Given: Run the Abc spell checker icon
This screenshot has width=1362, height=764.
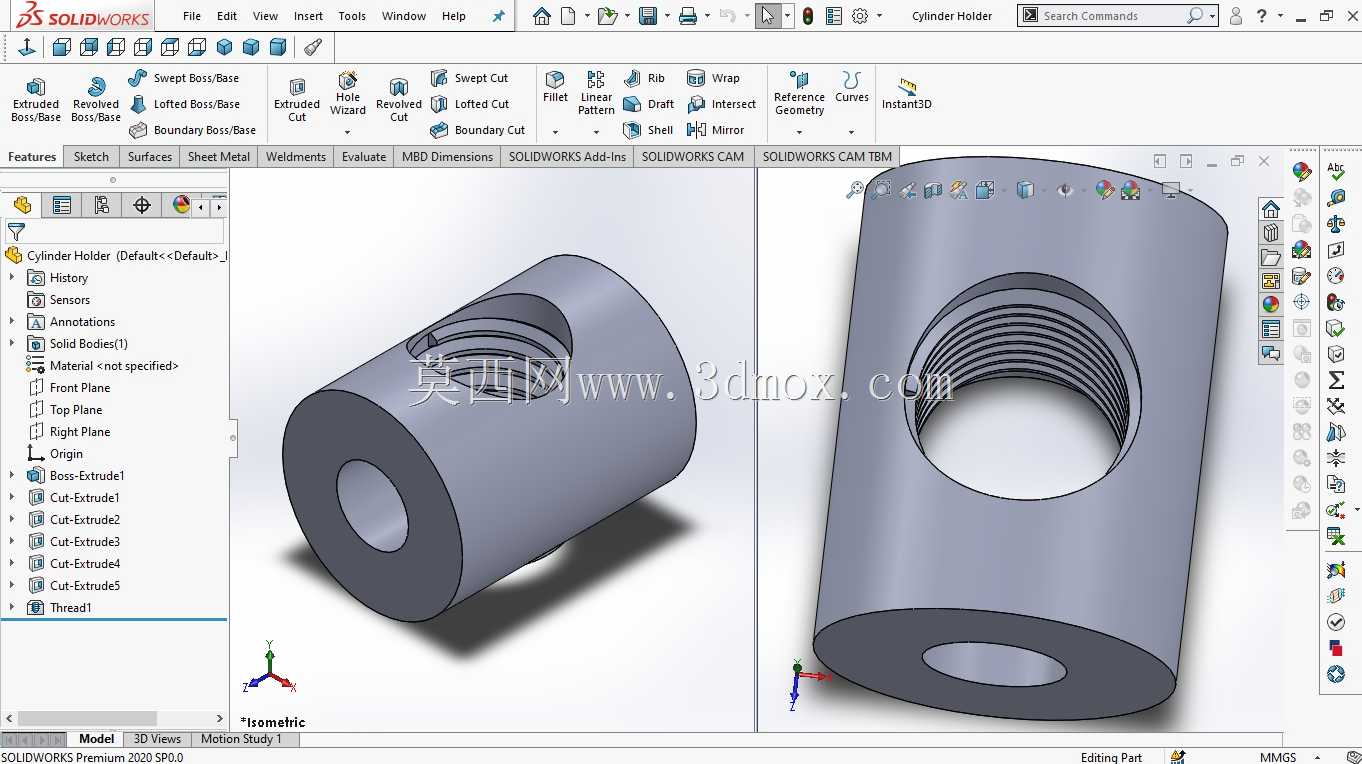Looking at the screenshot, I should pyautogui.click(x=1336, y=170).
